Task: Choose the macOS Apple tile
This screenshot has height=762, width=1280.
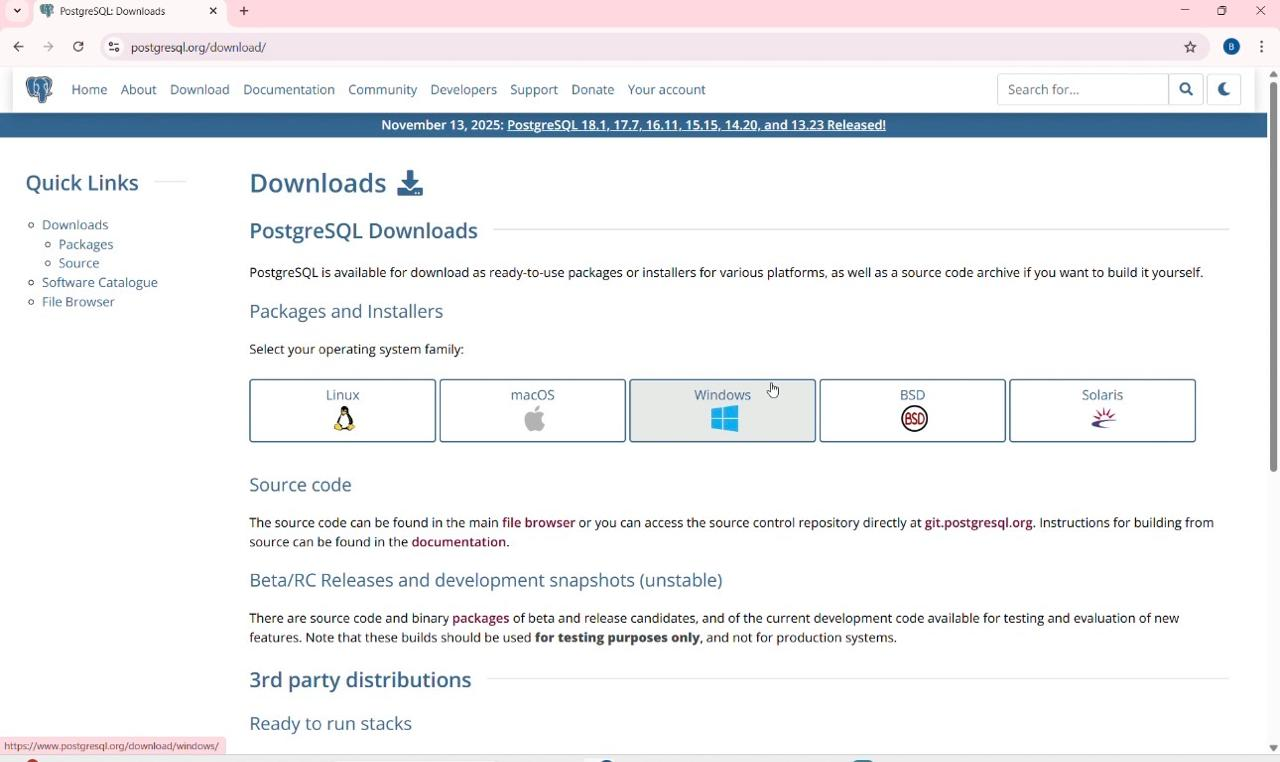Action: tap(532, 410)
